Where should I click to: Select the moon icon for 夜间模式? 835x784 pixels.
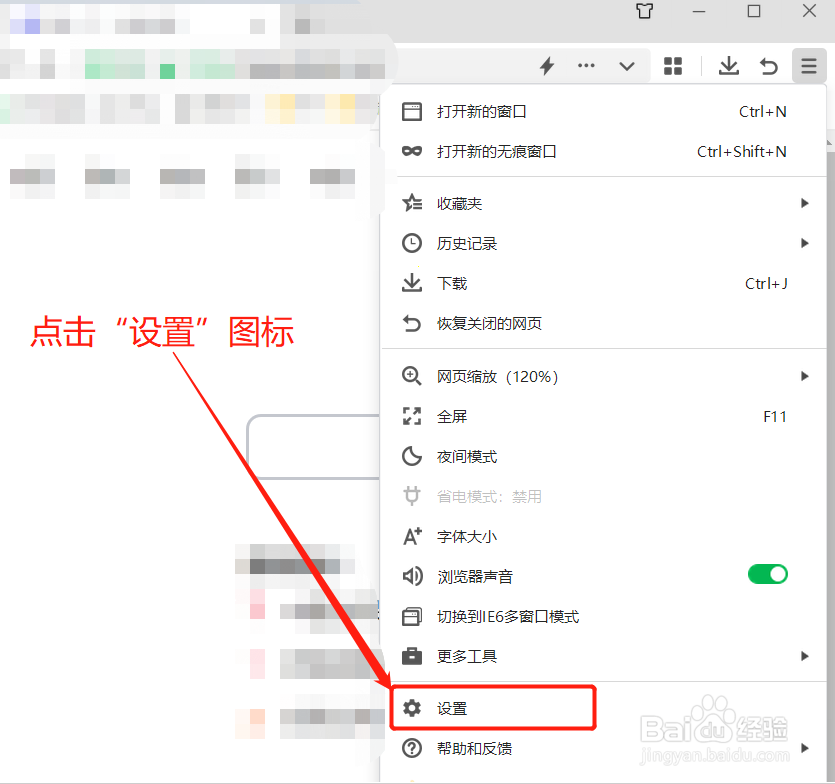412,456
